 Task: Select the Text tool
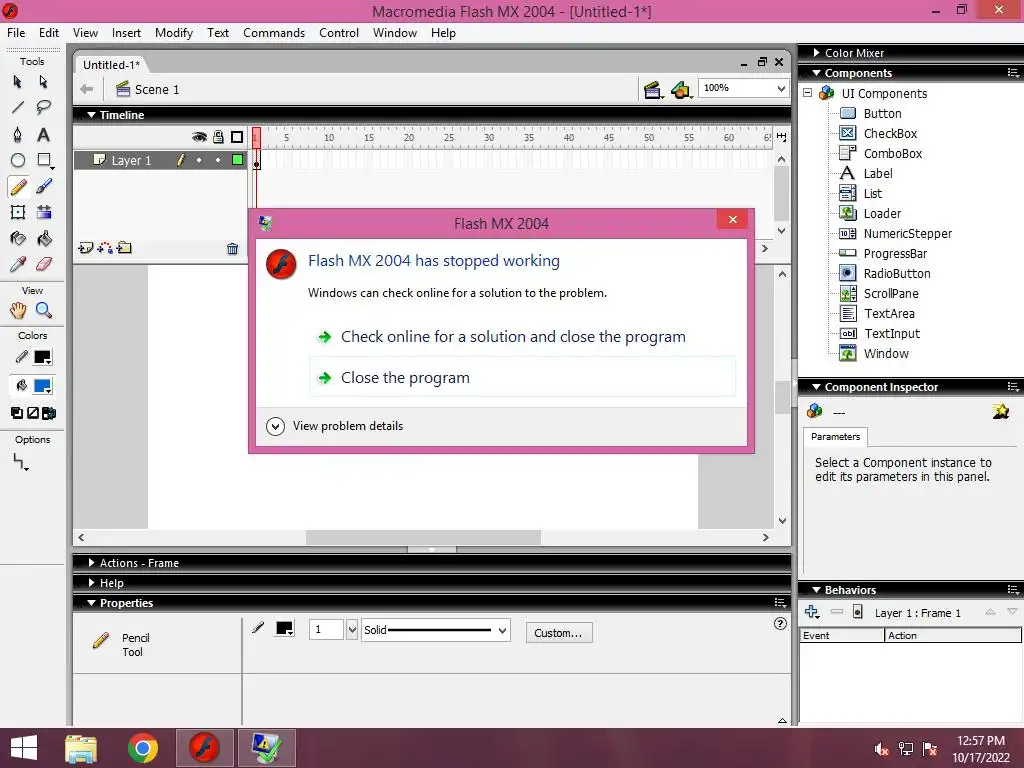coord(43,135)
